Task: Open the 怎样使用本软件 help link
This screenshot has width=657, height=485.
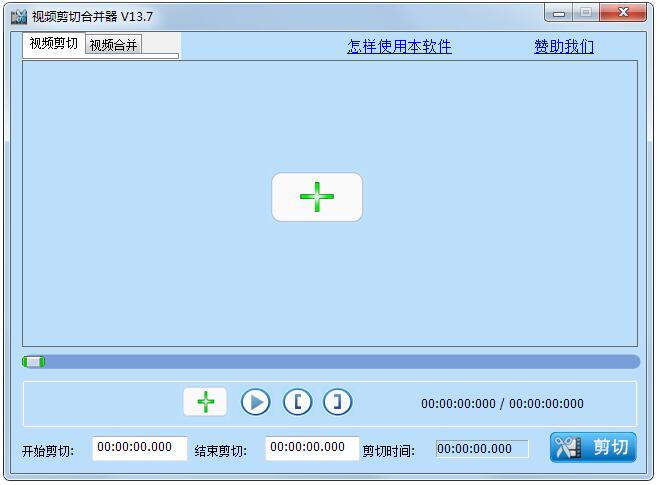Action: (399, 46)
